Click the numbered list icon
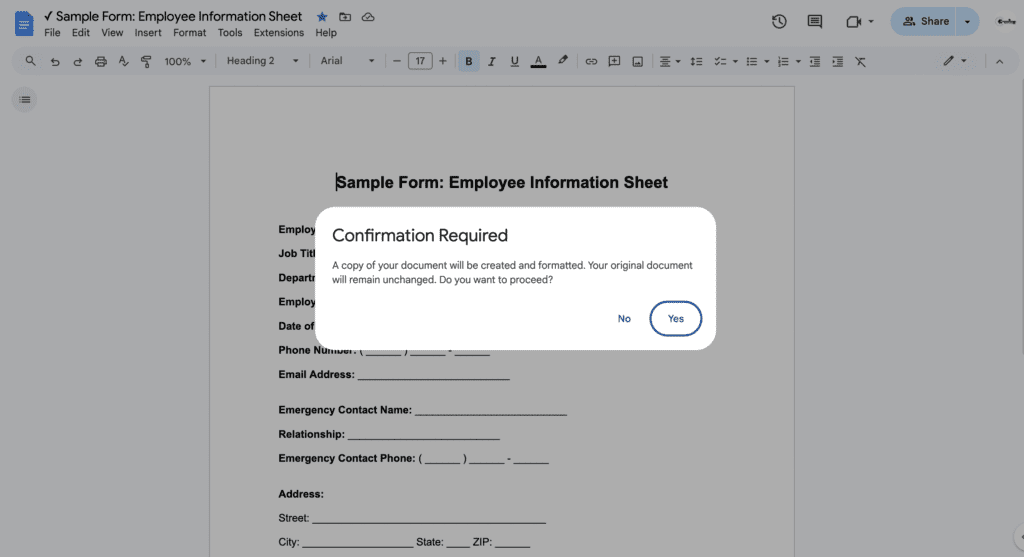This screenshot has width=1024, height=557. click(783, 61)
